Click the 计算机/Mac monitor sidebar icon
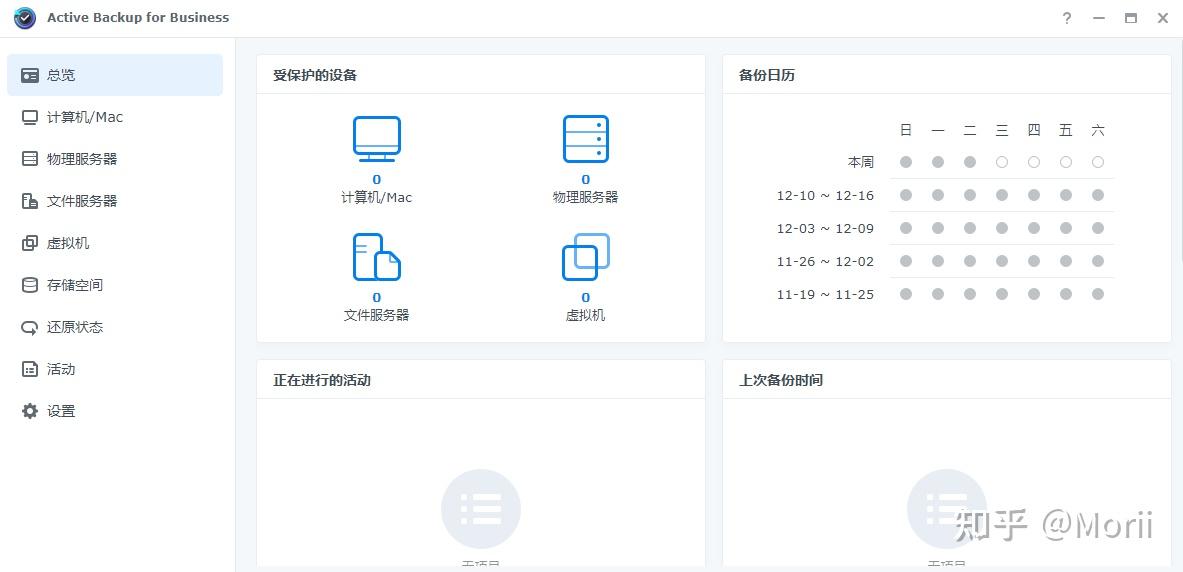This screenshot has width=1183, height=572. click(29, 117)
